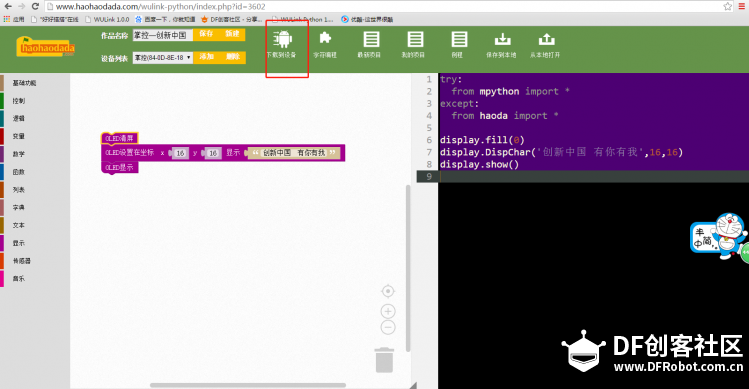The width and height of the screenshot is (749, 389).
Task: Click the y value 16 field
Action: (x=213, y=153)
